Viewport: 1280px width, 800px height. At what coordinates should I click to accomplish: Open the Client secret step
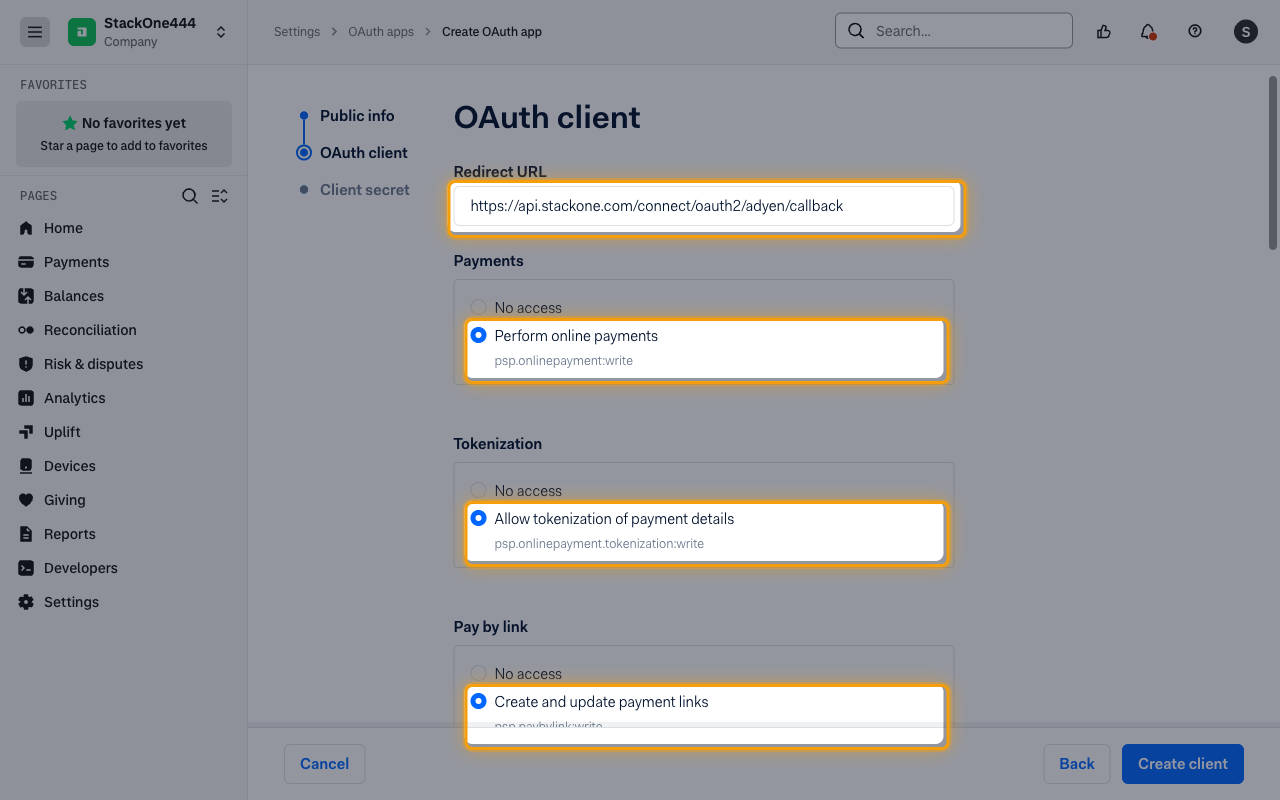(x=365, y=190)
